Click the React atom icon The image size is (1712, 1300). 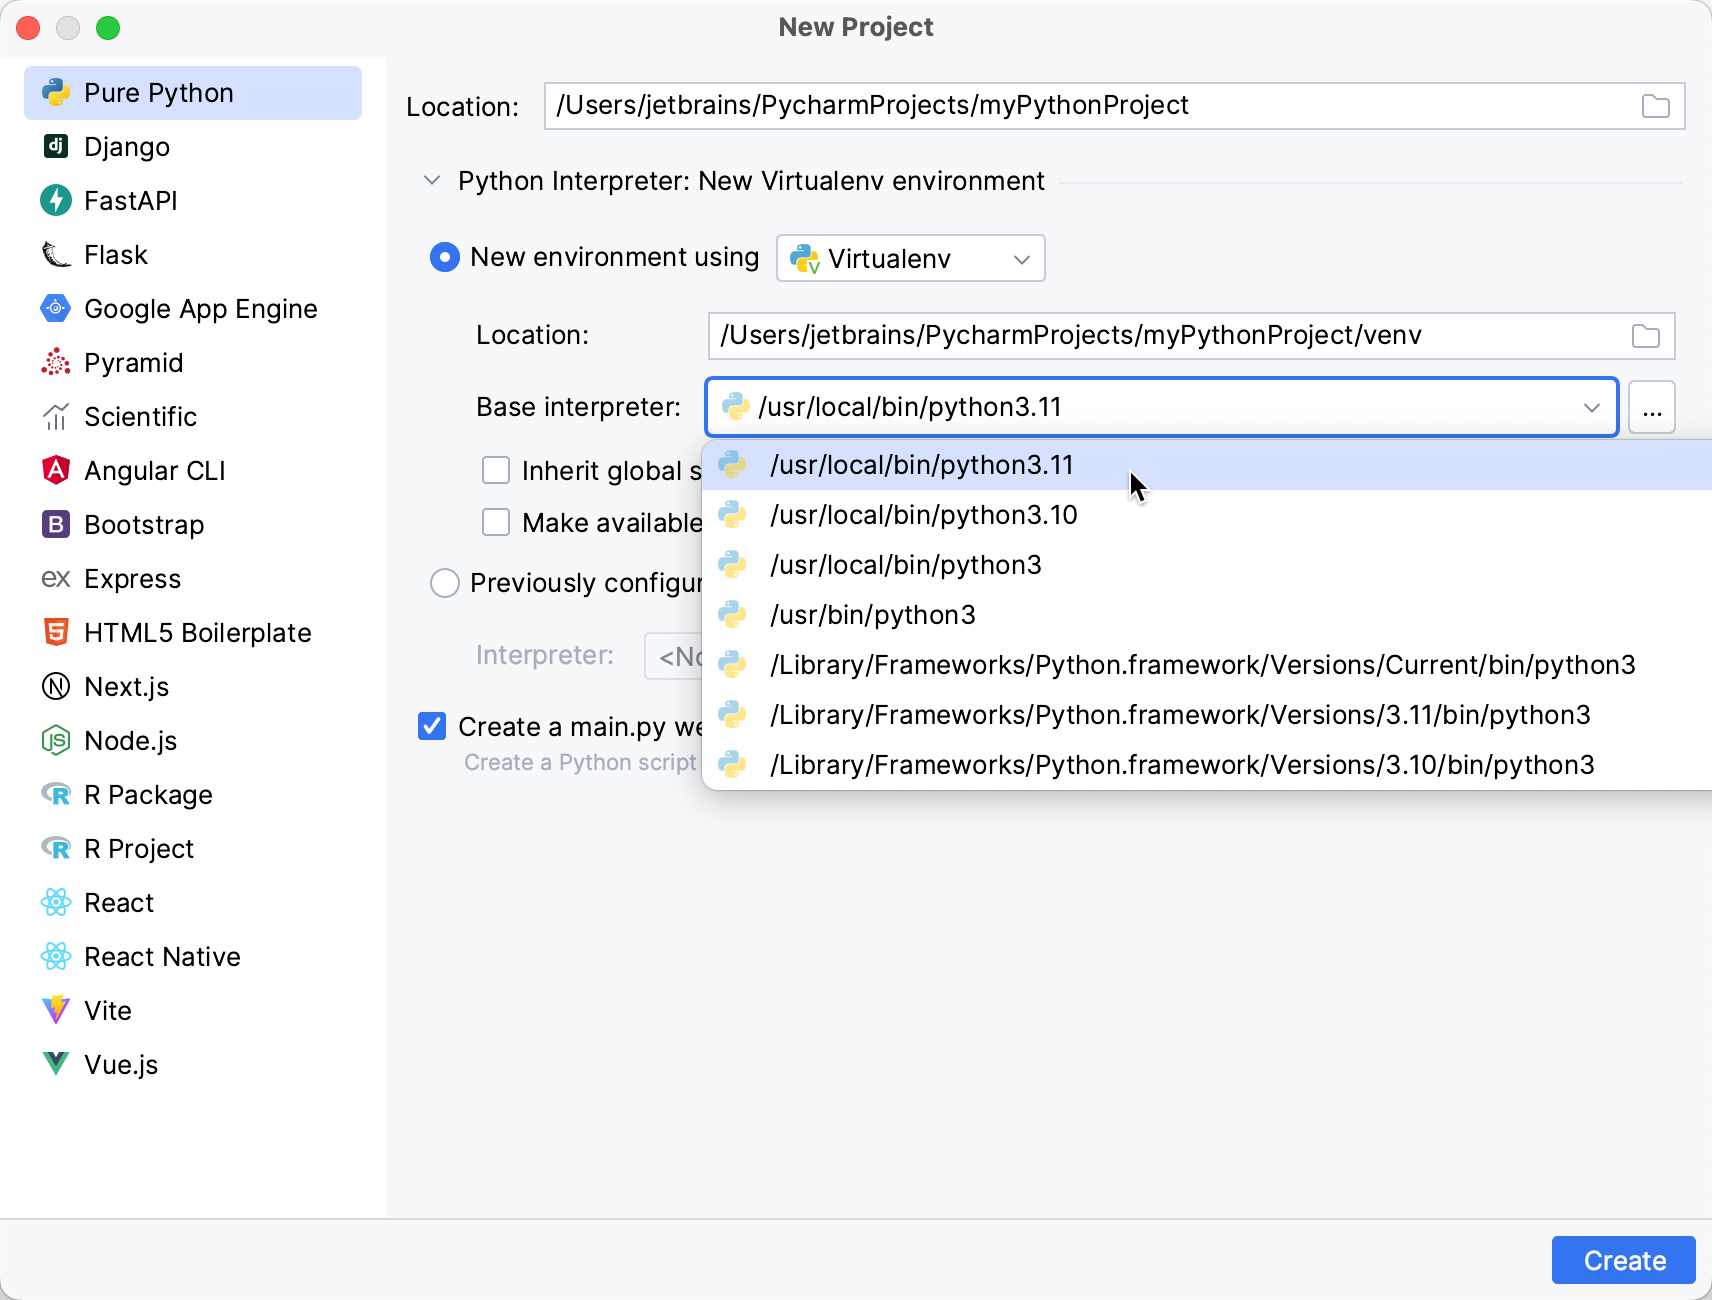click(56, 903)
